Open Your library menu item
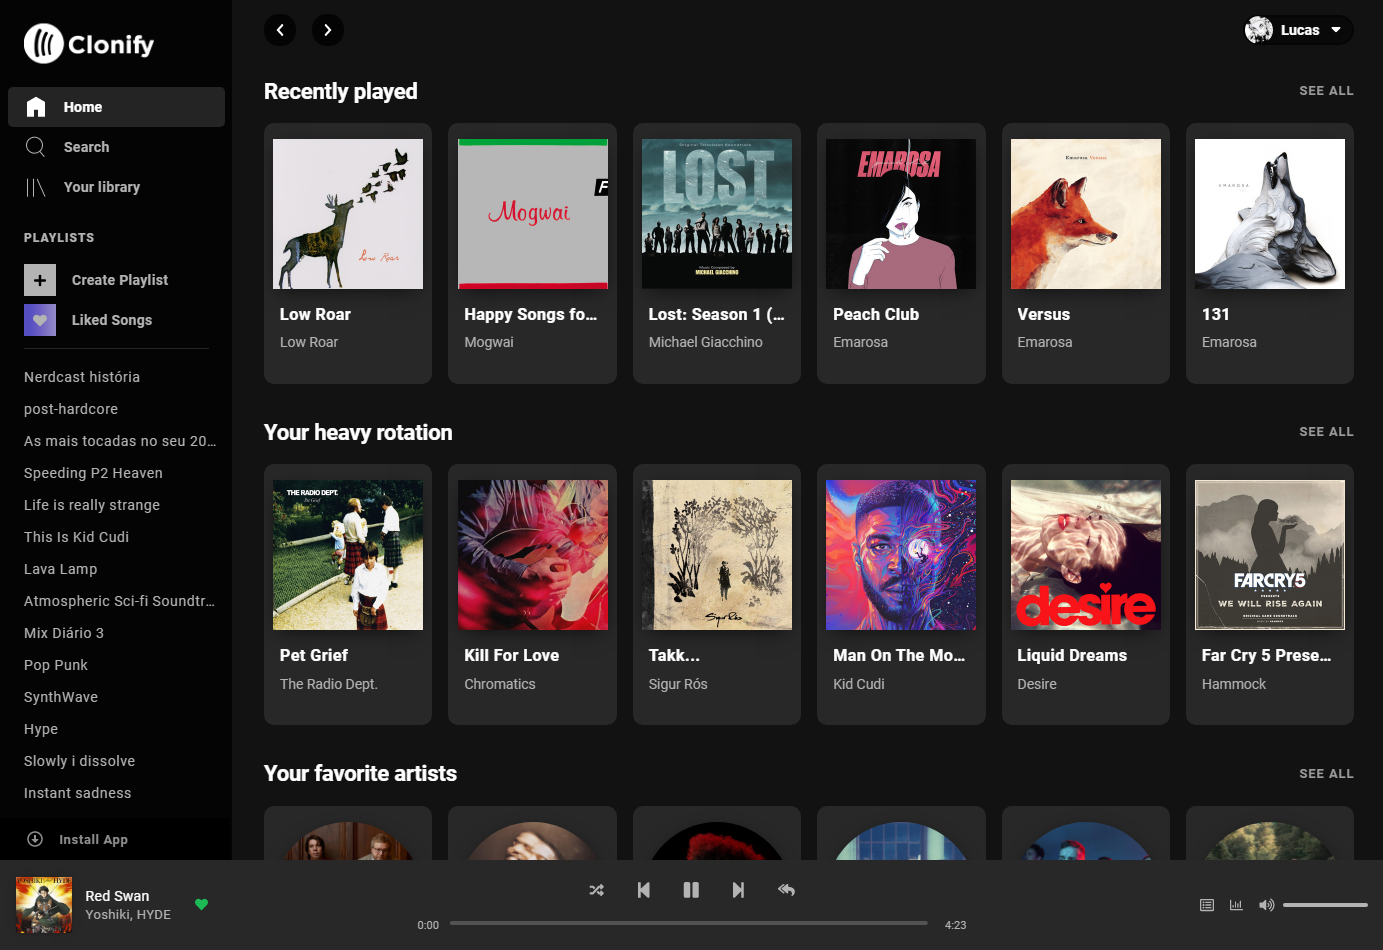Viewport: 1383px width, 950px height. click(116, 187)
